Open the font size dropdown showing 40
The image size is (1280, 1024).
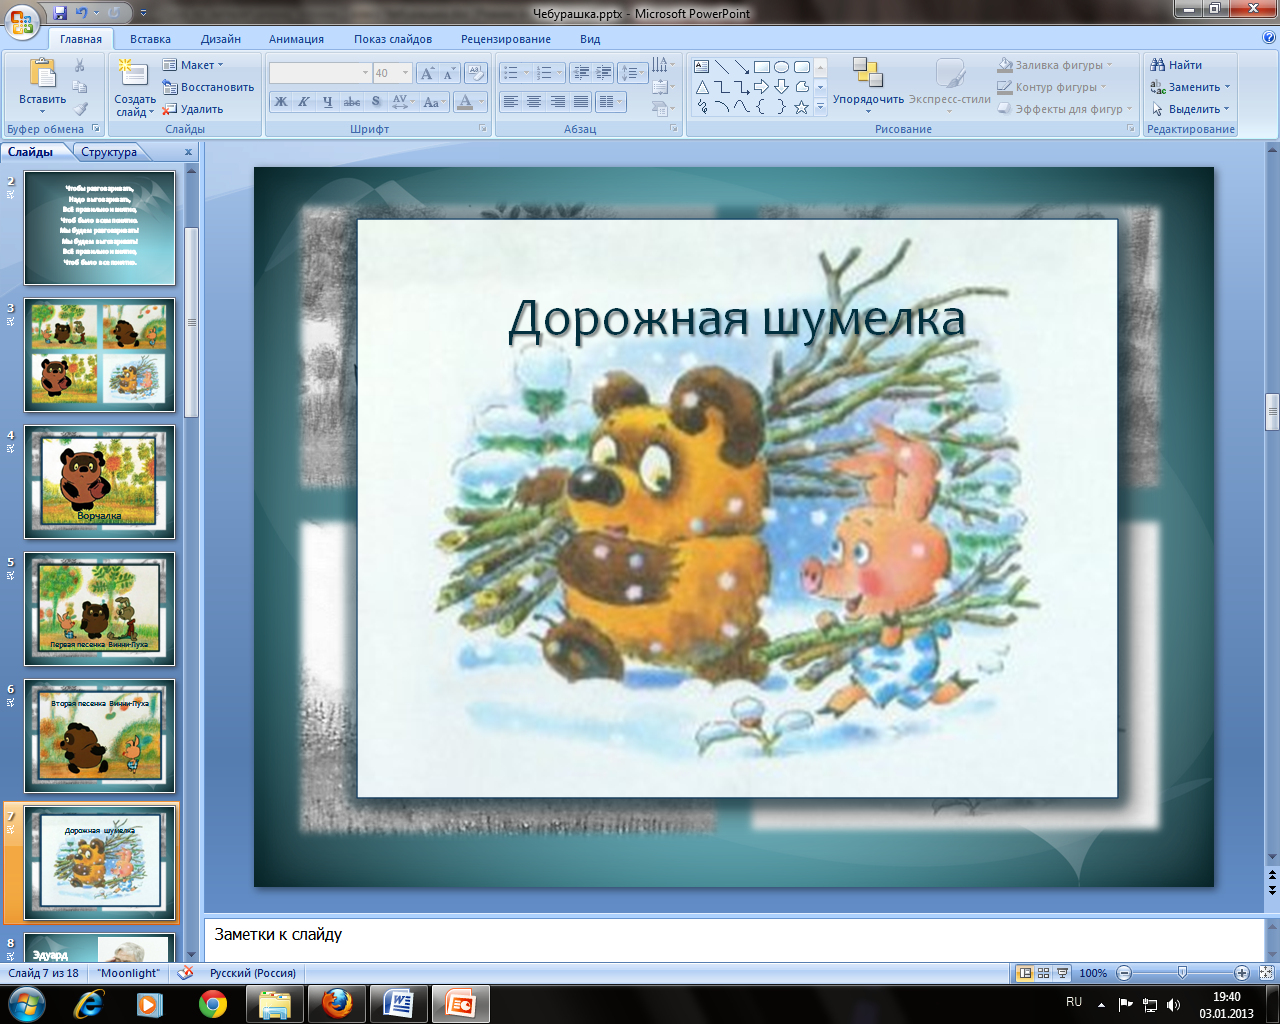click(x=392, y=73)
